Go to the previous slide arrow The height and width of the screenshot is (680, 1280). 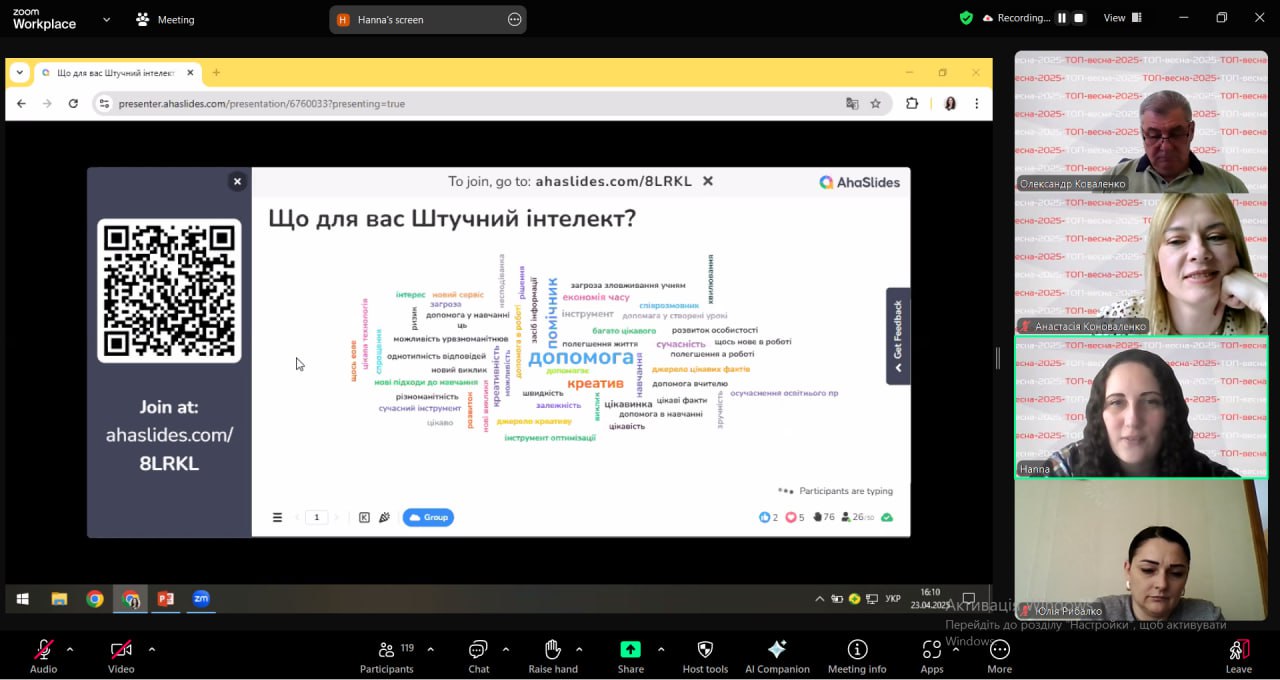pyautogui.click(x=297, y=517)
